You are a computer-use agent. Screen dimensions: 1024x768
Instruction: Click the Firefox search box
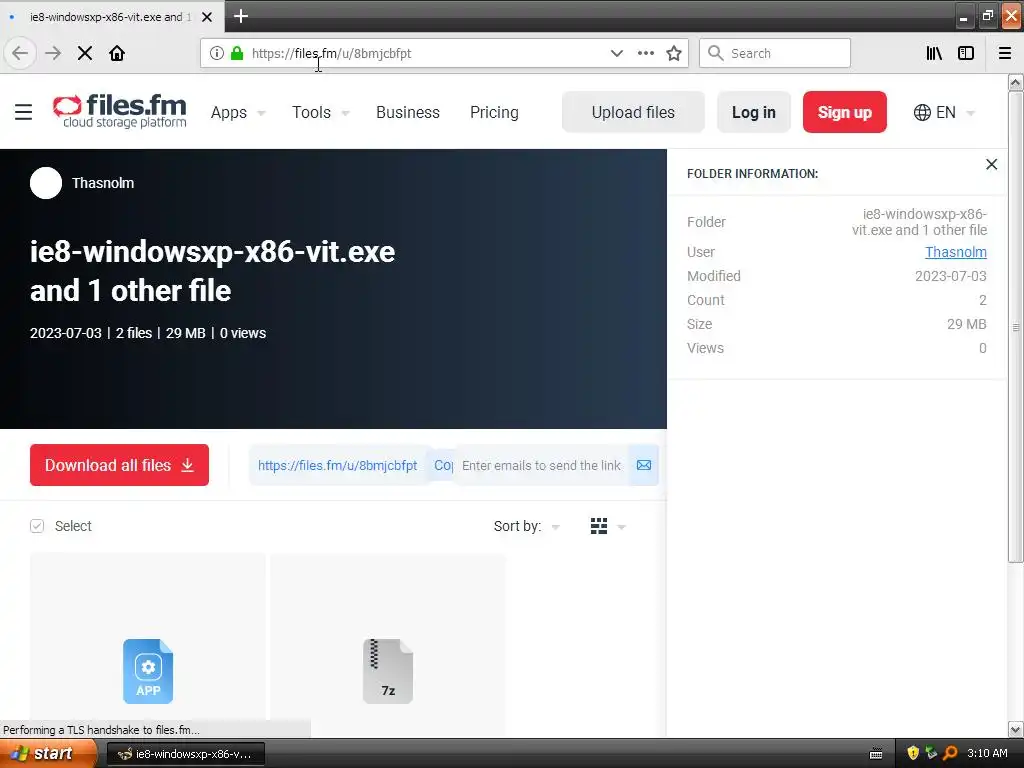point(775,53)
